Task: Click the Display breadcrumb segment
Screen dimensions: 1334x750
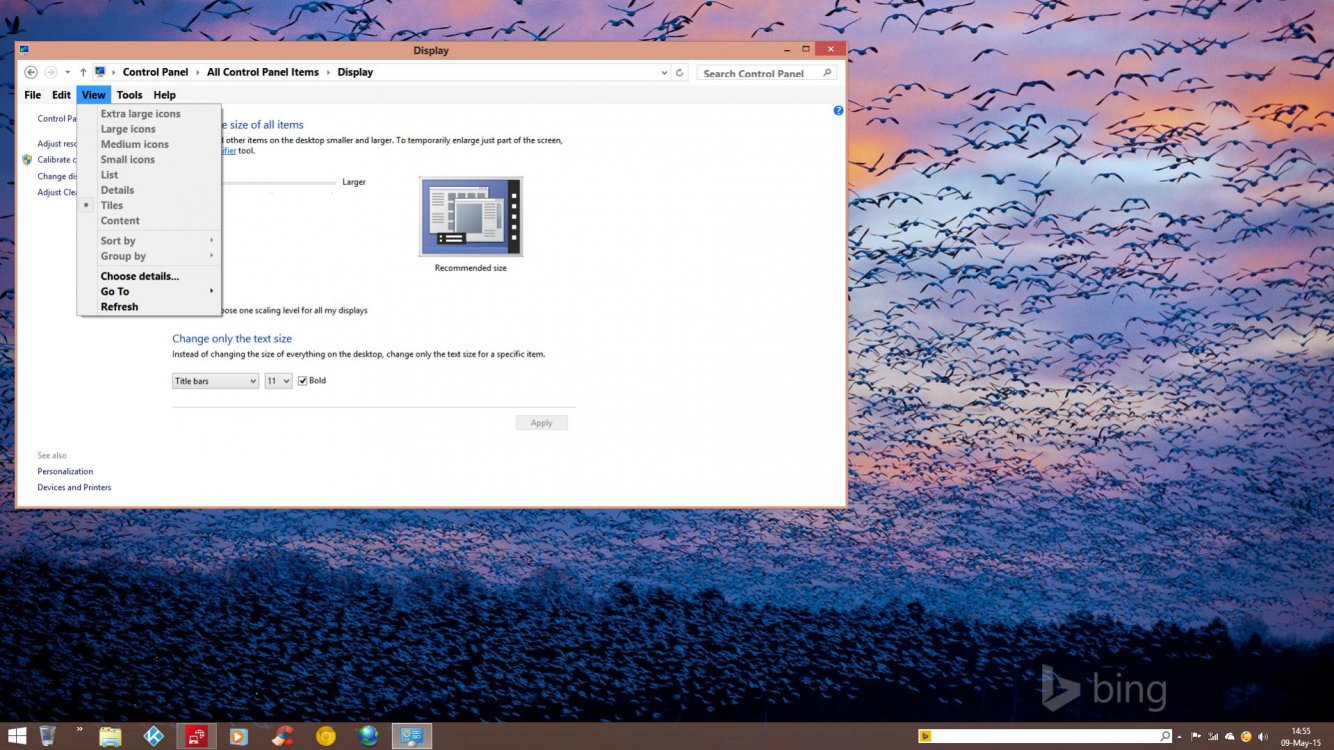Action: (355, 72)
